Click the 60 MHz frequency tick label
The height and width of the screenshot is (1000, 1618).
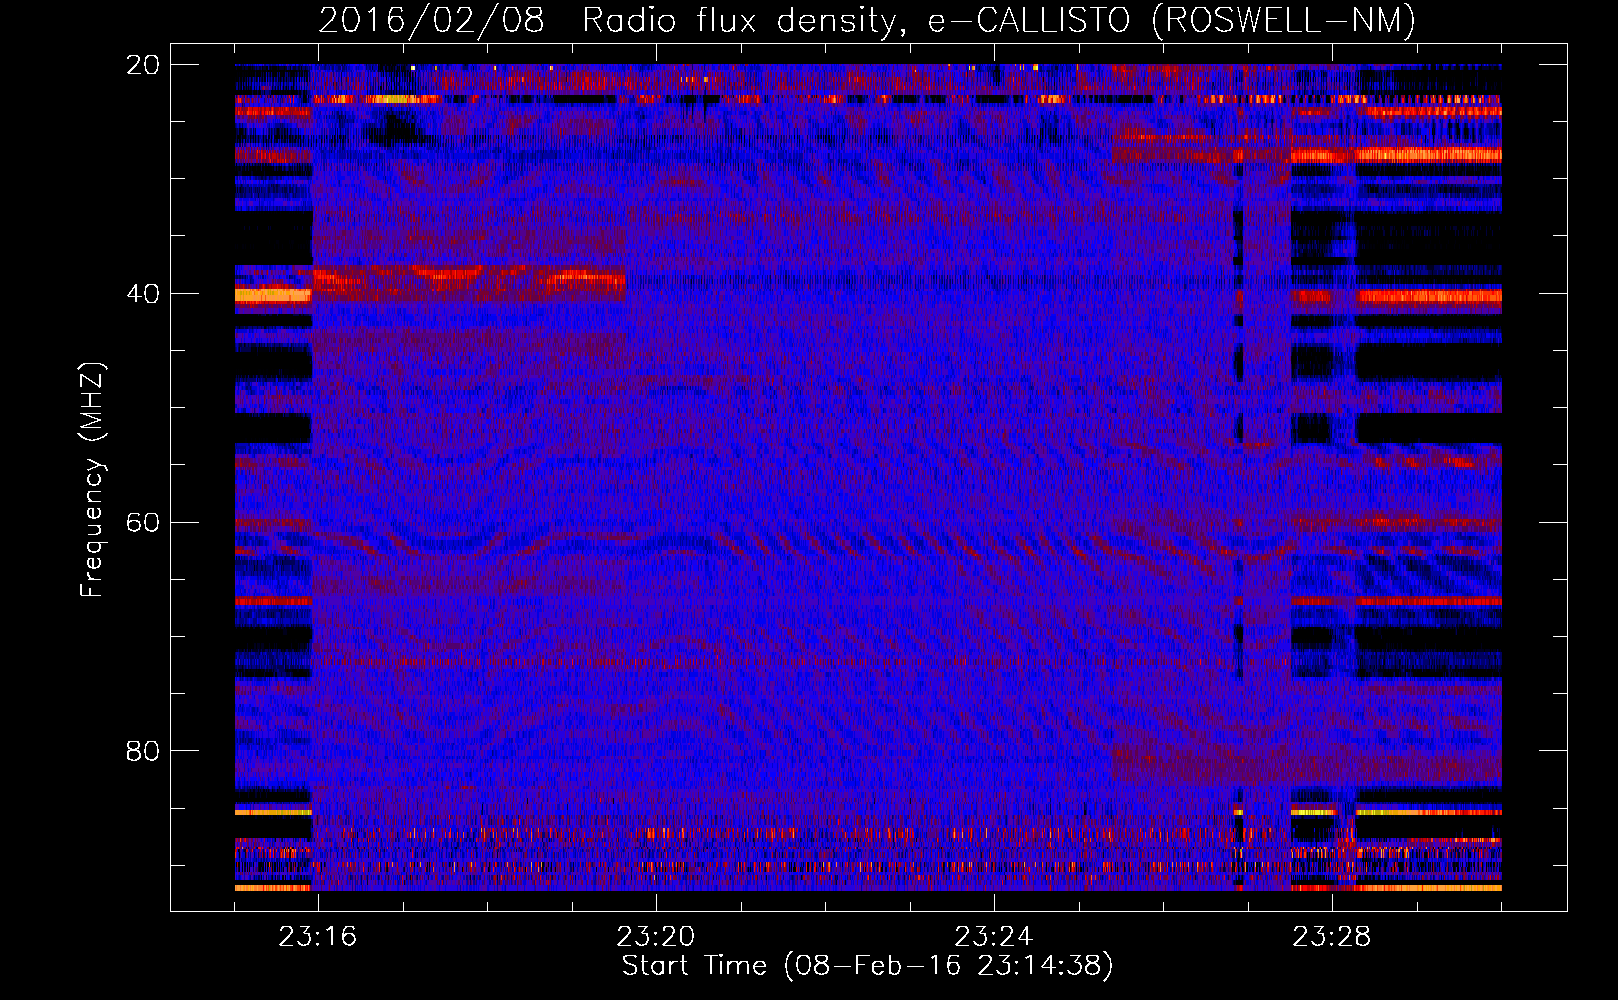coord(142,523)
